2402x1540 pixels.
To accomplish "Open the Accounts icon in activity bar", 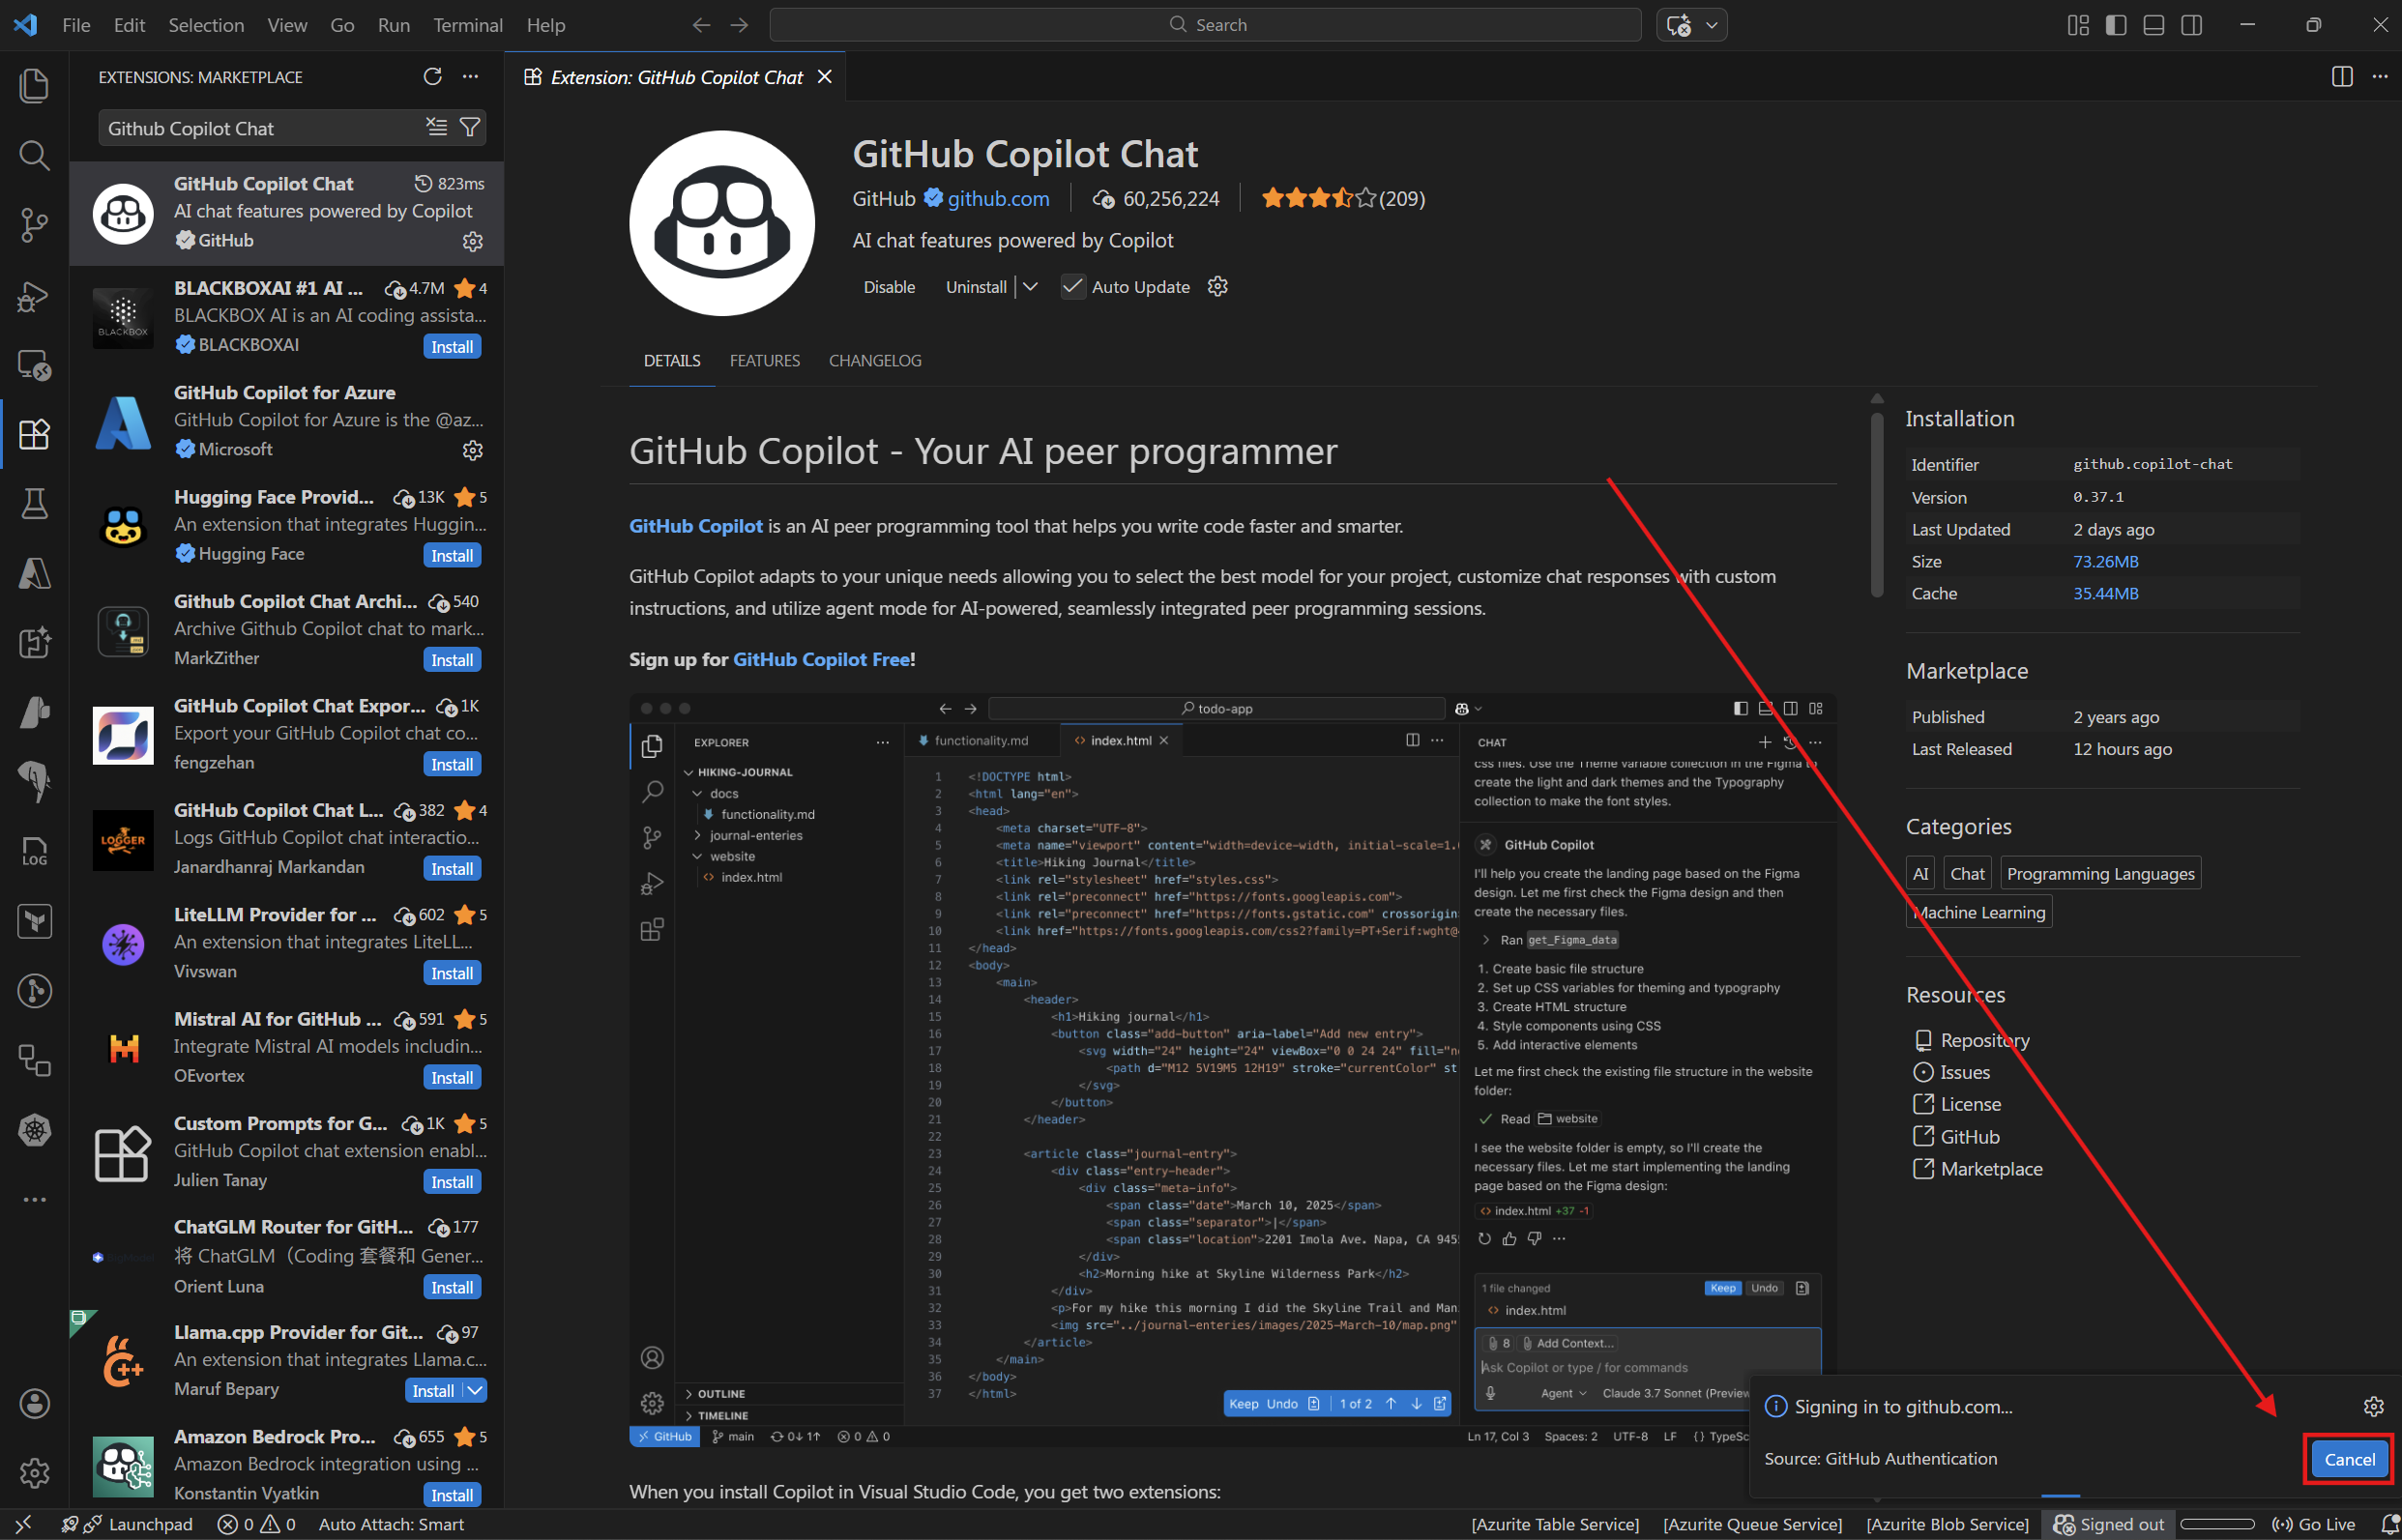I will pyautogui.click(x=34, y=1404).
